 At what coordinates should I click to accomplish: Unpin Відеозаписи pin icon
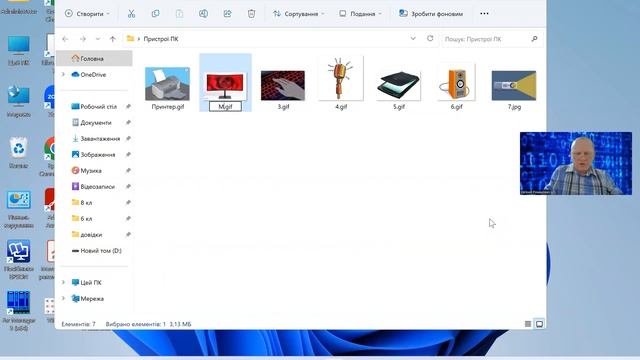(x=128, y=187)
